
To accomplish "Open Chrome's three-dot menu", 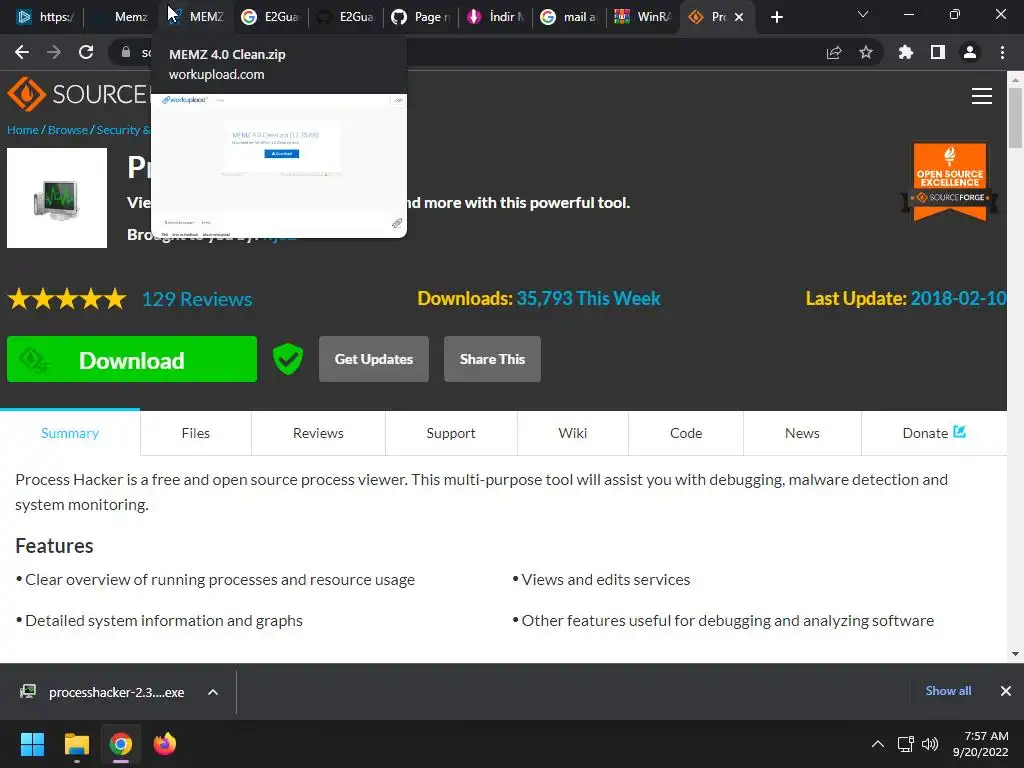I will click(1002, 52).
